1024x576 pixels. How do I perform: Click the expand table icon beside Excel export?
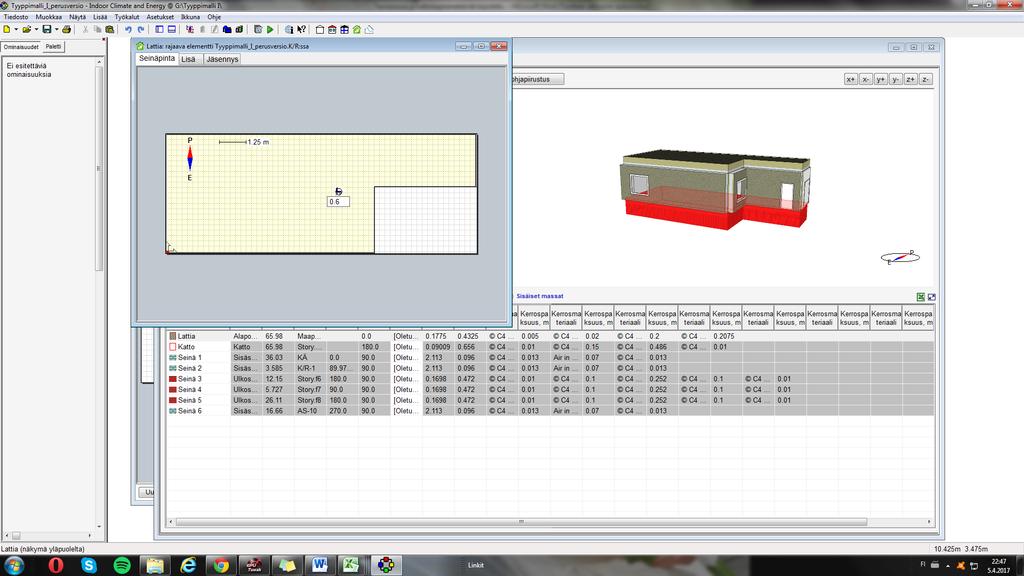[932, 297]
